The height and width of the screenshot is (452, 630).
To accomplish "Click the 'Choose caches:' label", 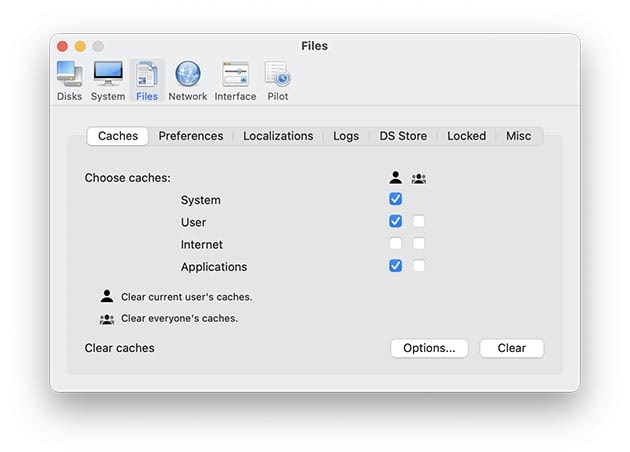I will [127, 178].
